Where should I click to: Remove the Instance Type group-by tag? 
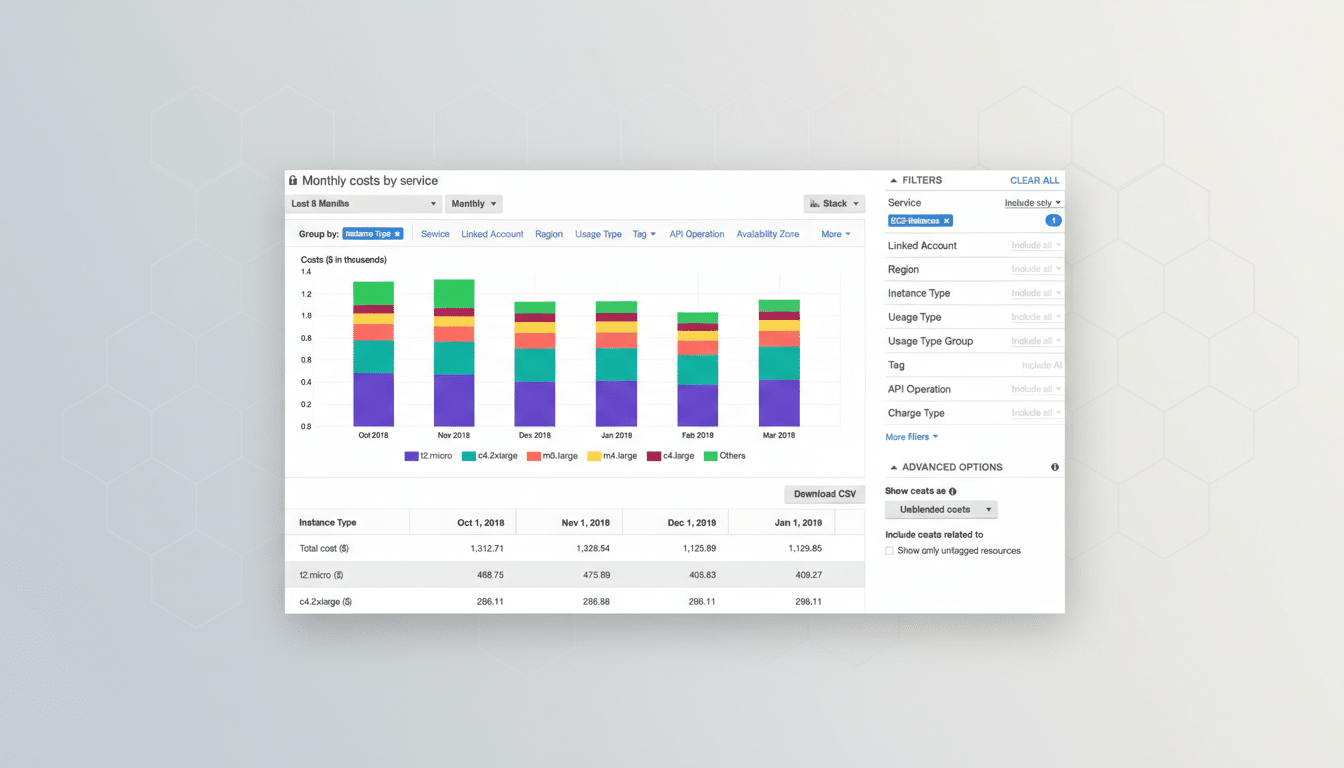coord(397,234)
